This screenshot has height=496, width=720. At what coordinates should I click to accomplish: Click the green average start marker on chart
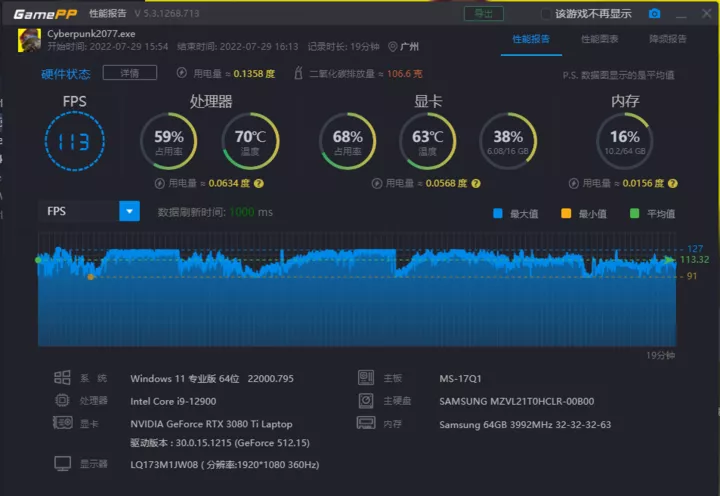[x=38, y=260]
